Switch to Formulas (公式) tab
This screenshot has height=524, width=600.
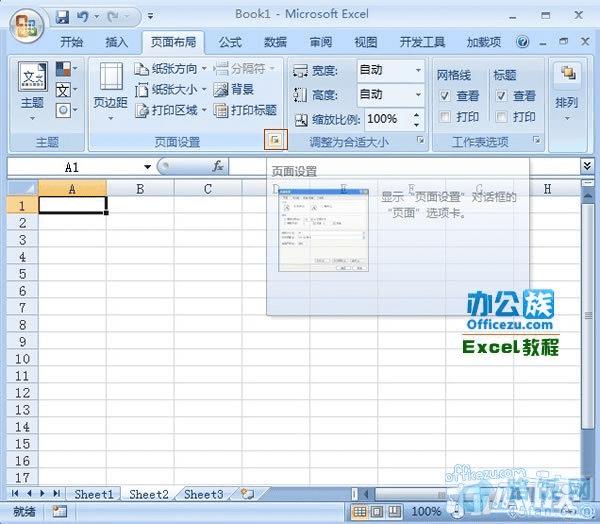[230, 42]
